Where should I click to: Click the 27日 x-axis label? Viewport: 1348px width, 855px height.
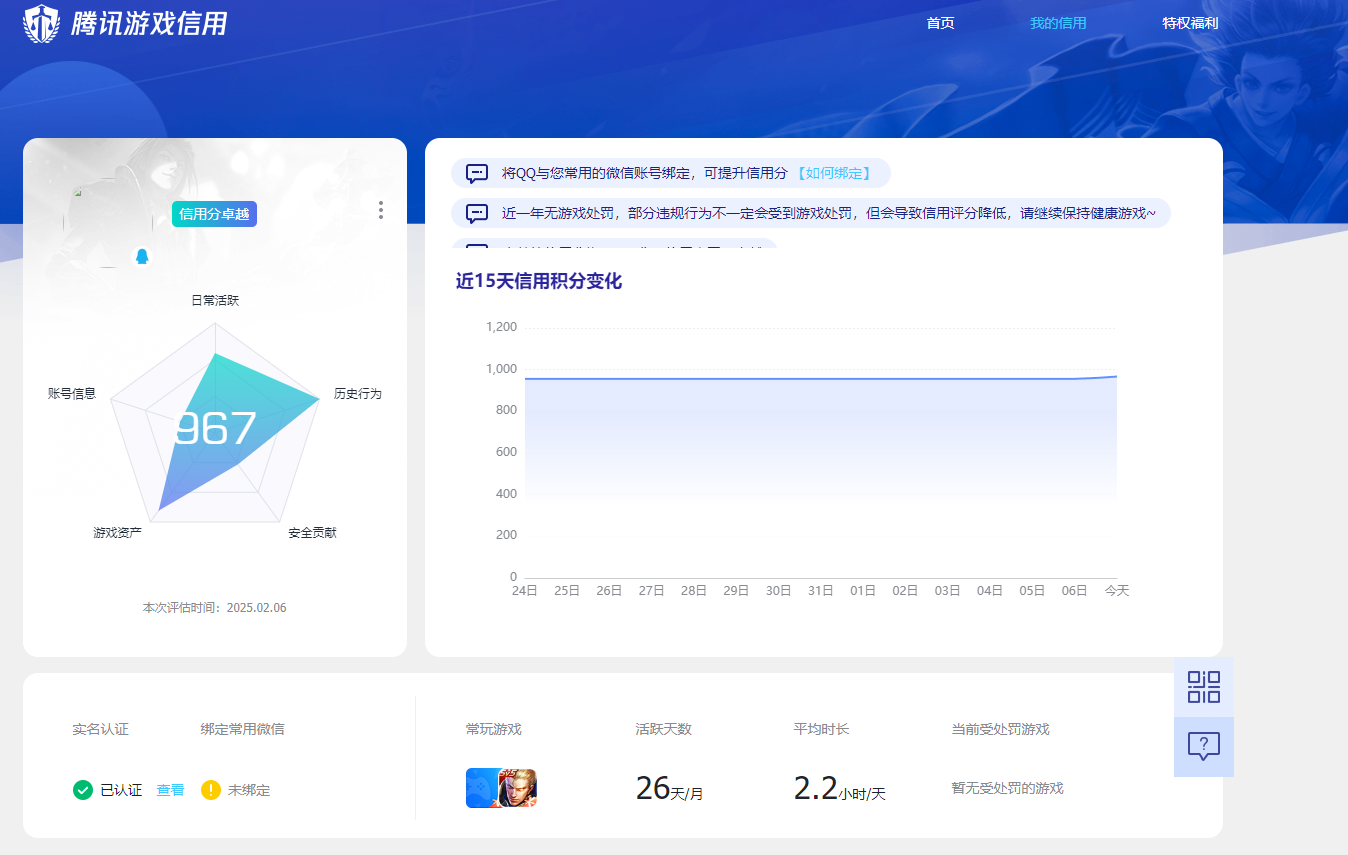coord(652,591)
